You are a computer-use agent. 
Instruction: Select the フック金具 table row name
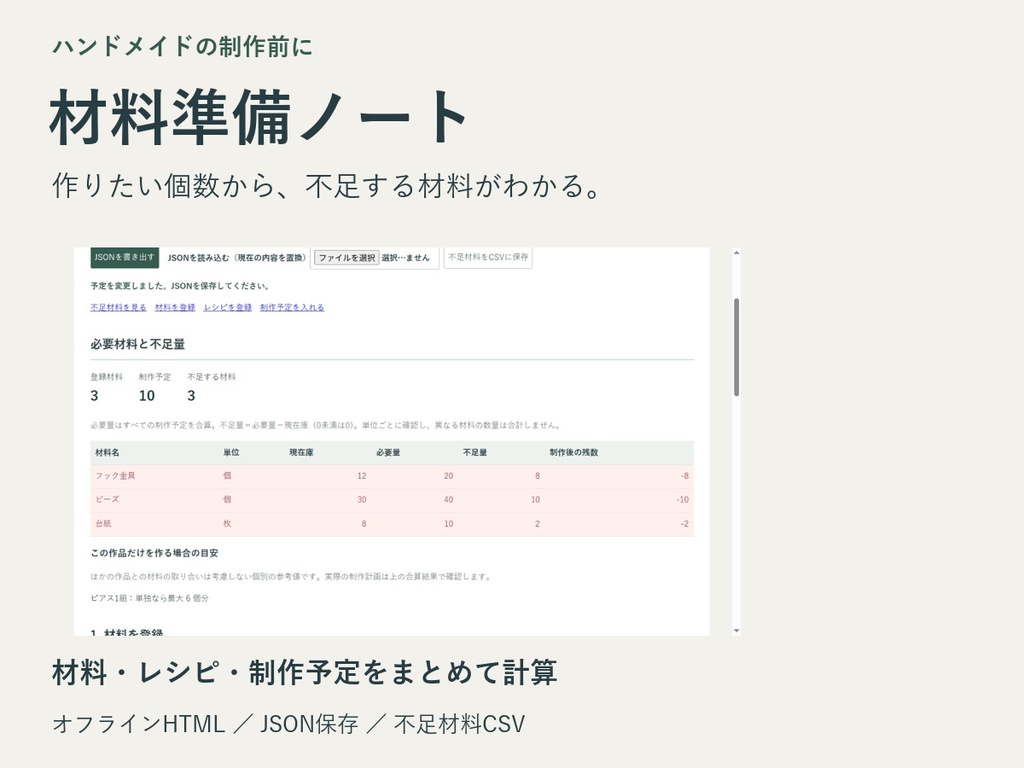(x=115, y=476)
